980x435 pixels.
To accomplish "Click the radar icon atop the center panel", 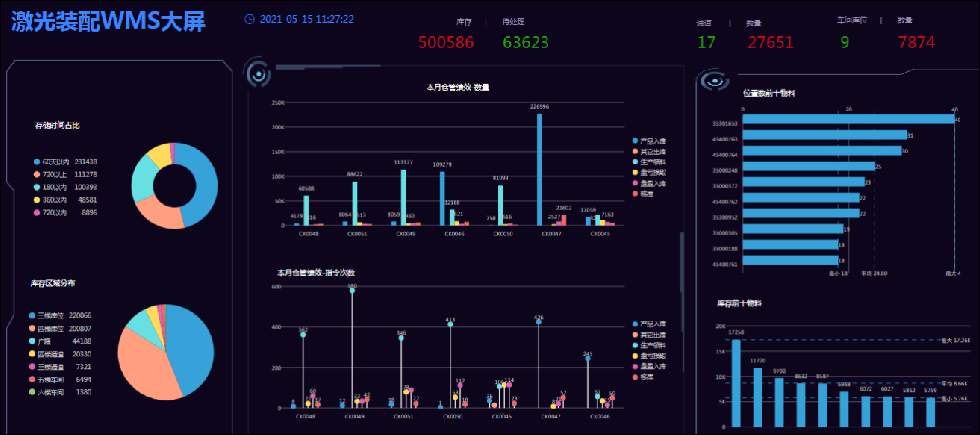I will point(258,73).
